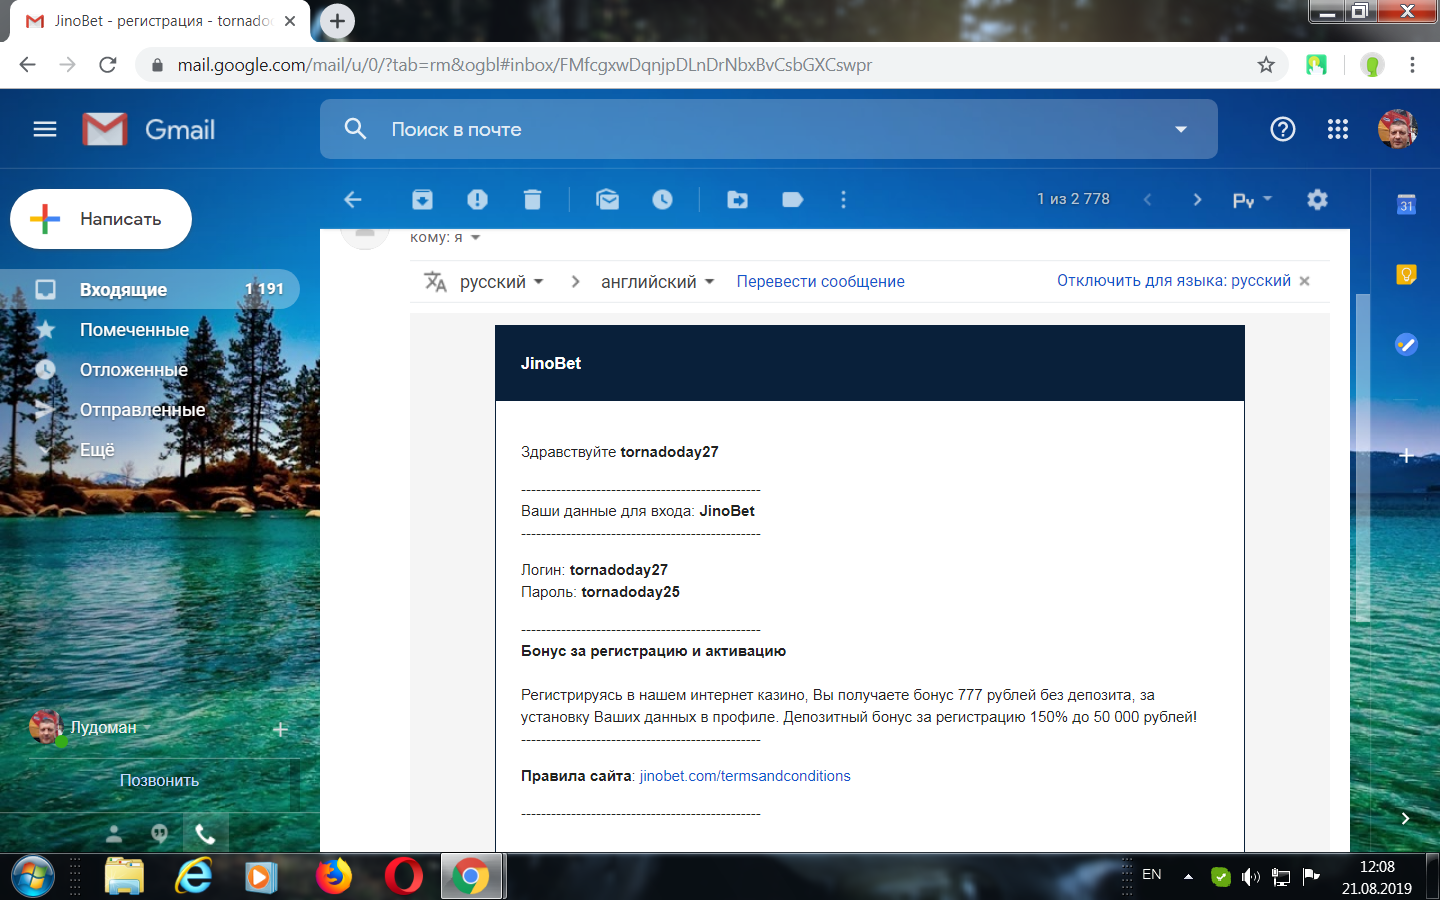Click 'Написать' compose button
1440x900 pixels.
[101, 219]
